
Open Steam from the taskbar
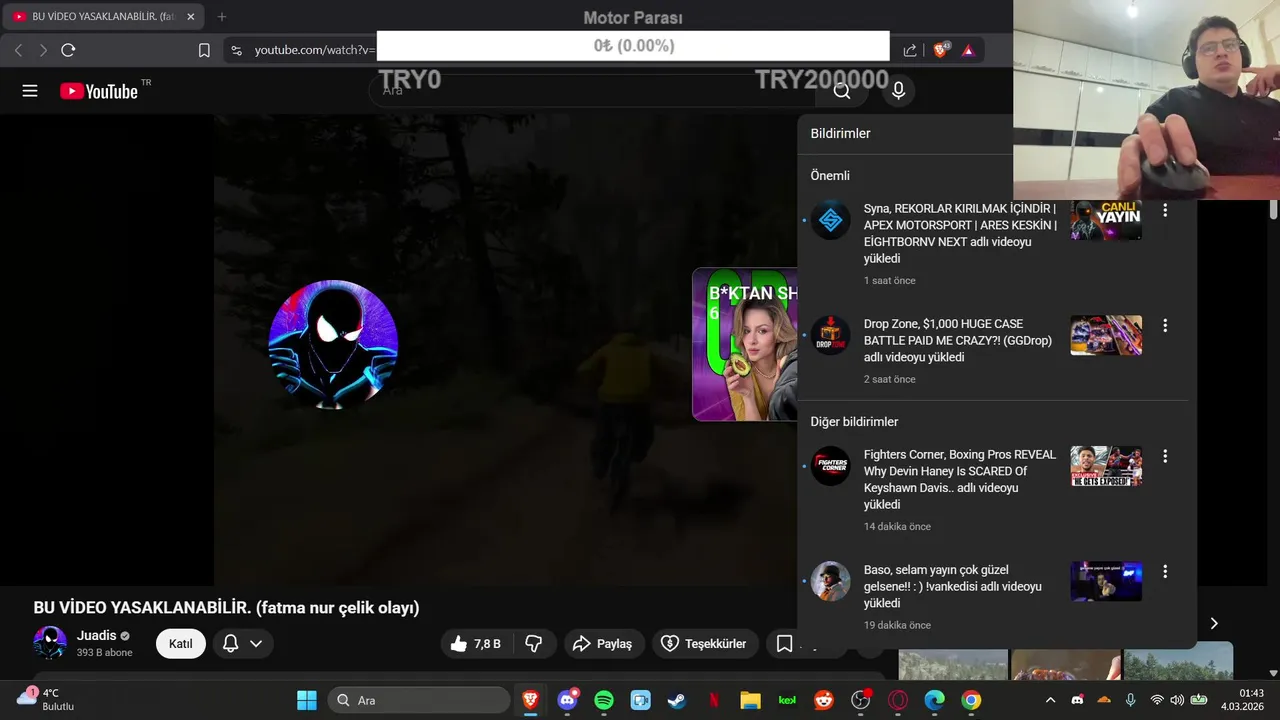pos(677,700)
